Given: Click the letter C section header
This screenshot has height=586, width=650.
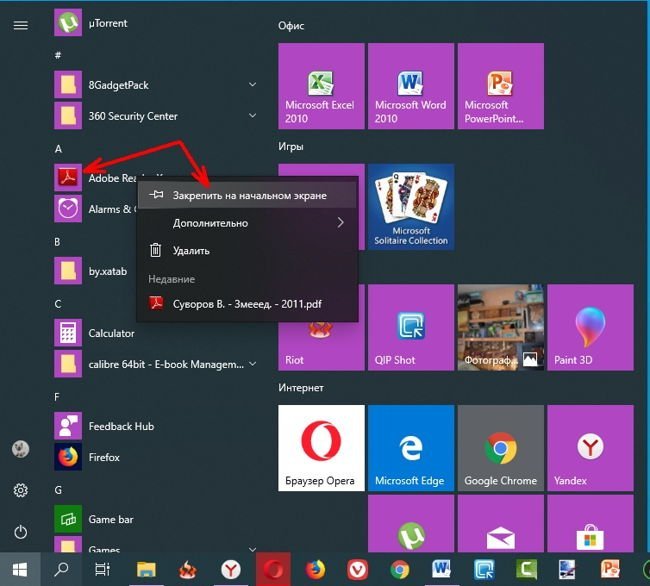Looking at the screenshot, I should click(x=58, y=304).
